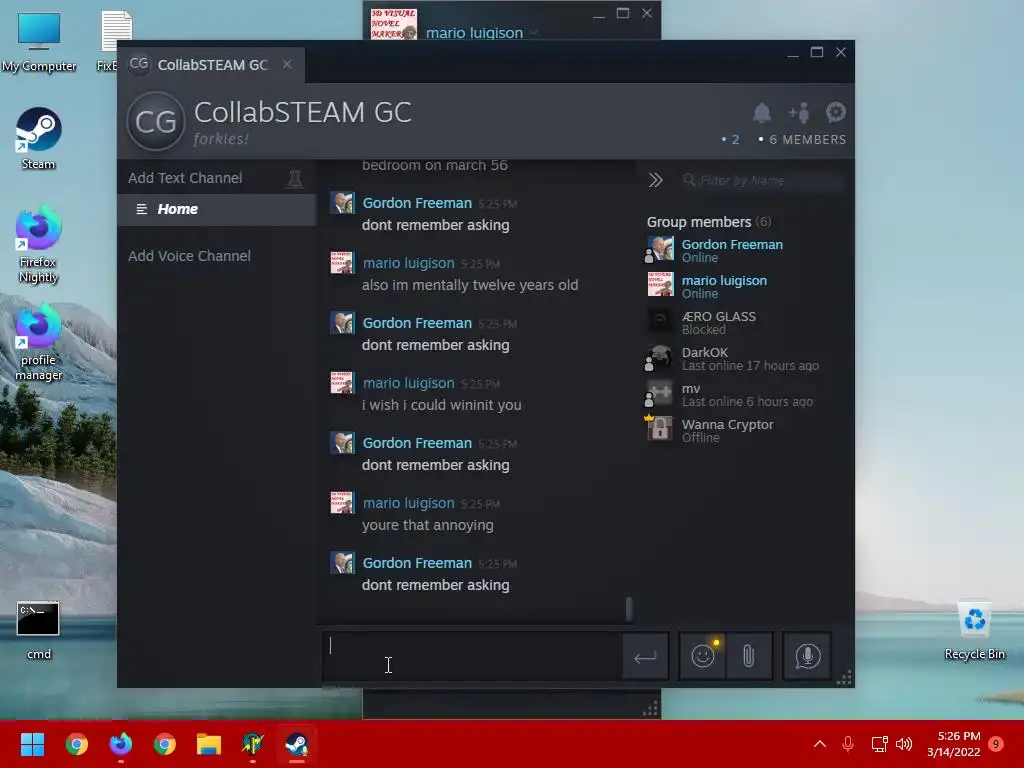Click the pin icon beside Add Text Channel

coord(295,178)
